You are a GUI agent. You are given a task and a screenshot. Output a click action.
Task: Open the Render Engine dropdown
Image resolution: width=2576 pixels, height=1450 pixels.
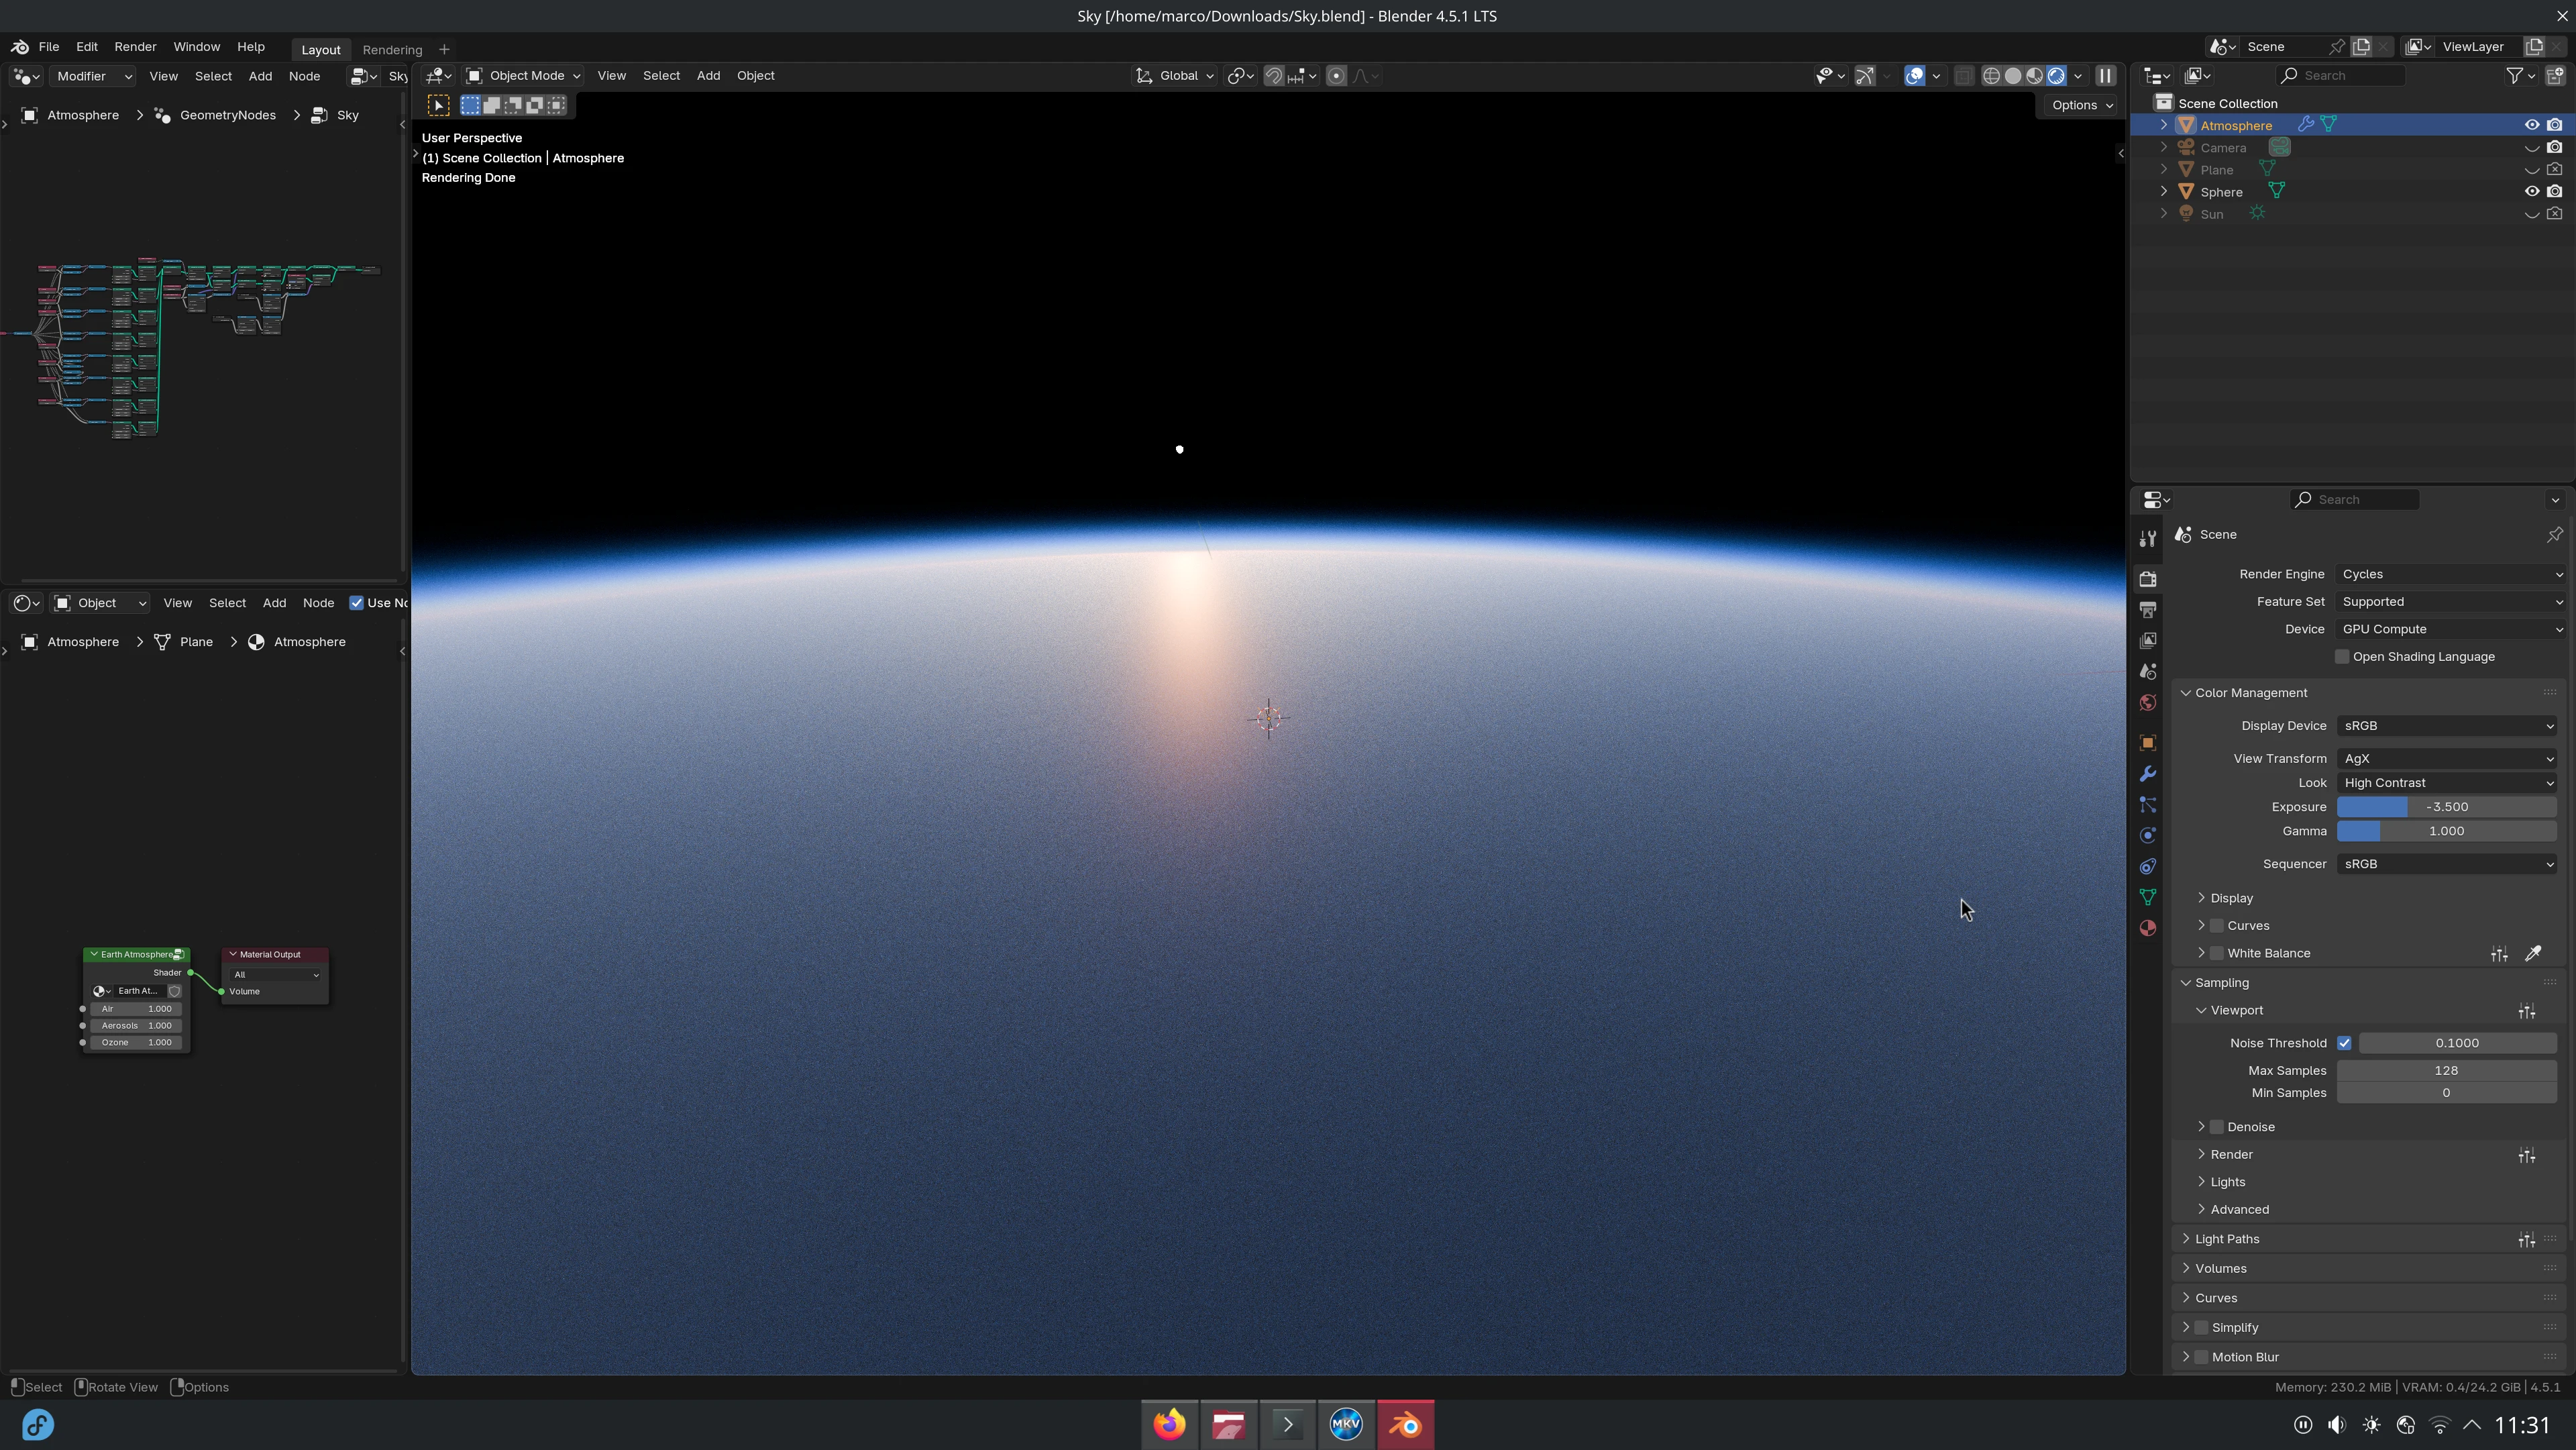(2451, 574)
